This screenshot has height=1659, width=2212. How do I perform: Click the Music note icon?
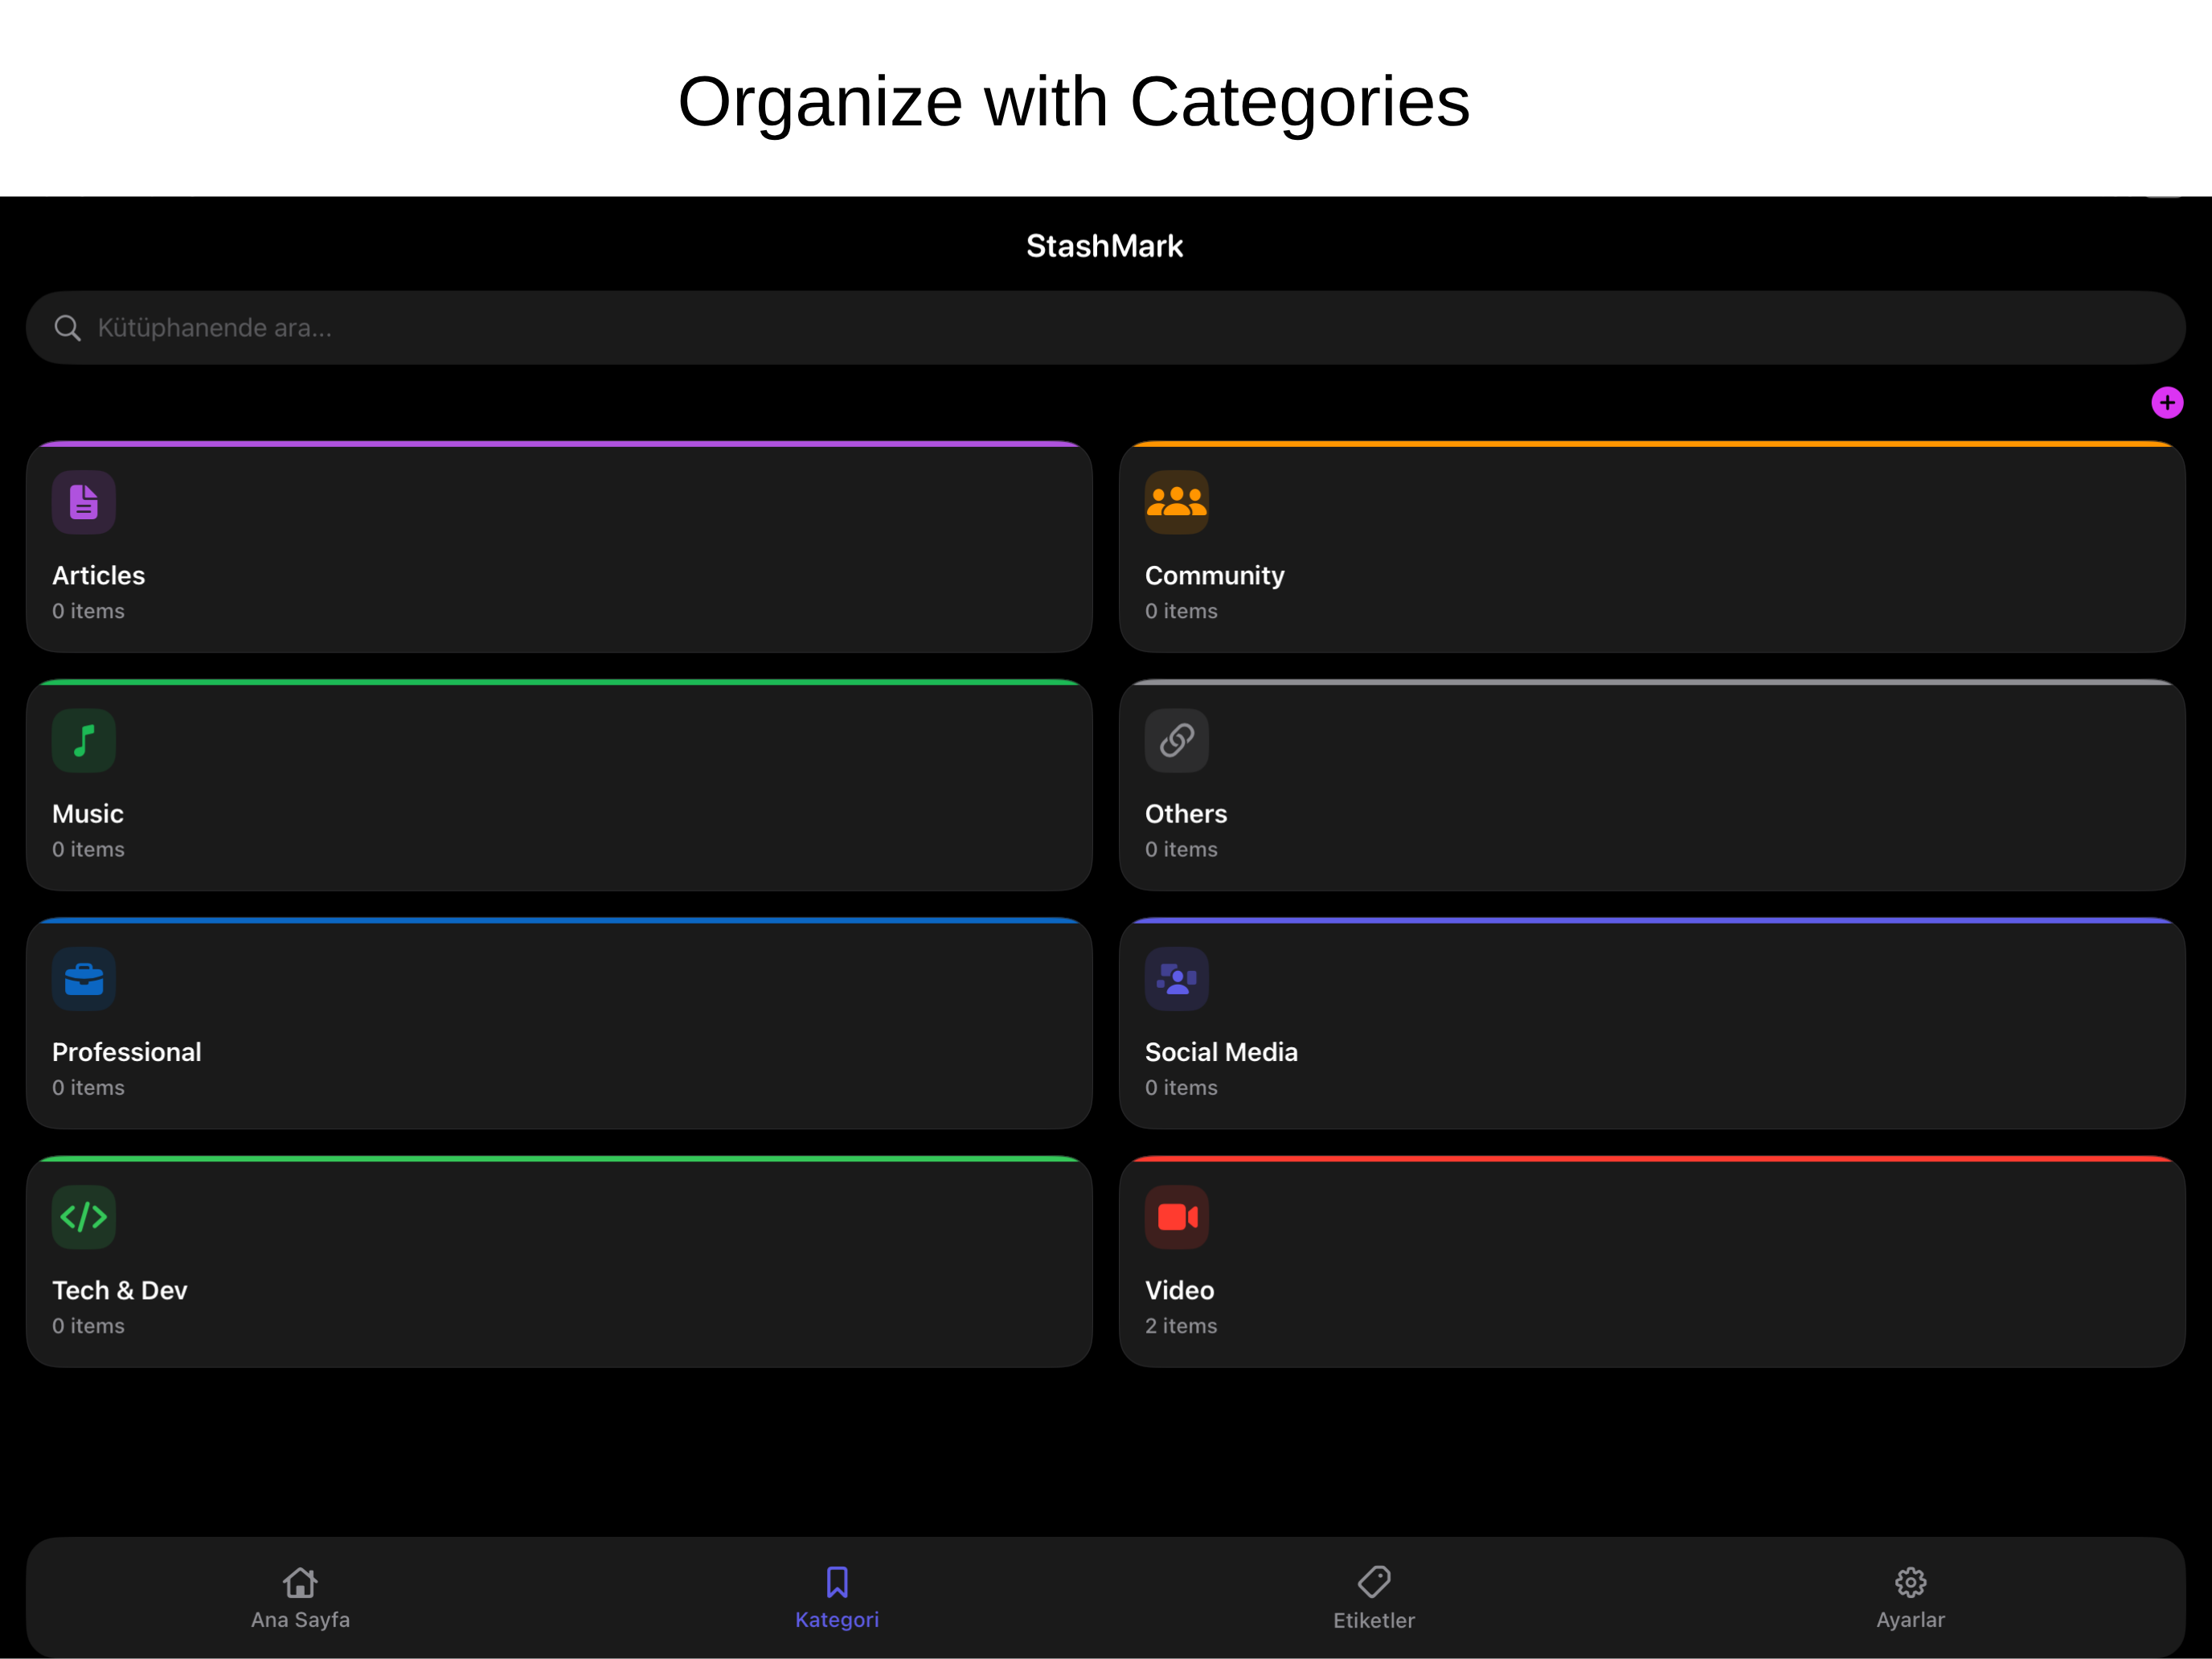click(x=84, y=740)
